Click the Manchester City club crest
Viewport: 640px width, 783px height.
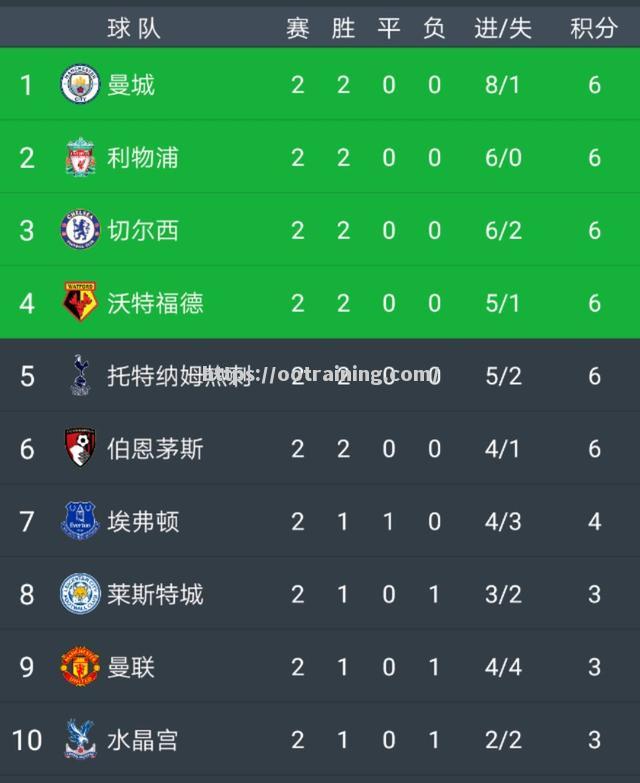coord(80,84)
